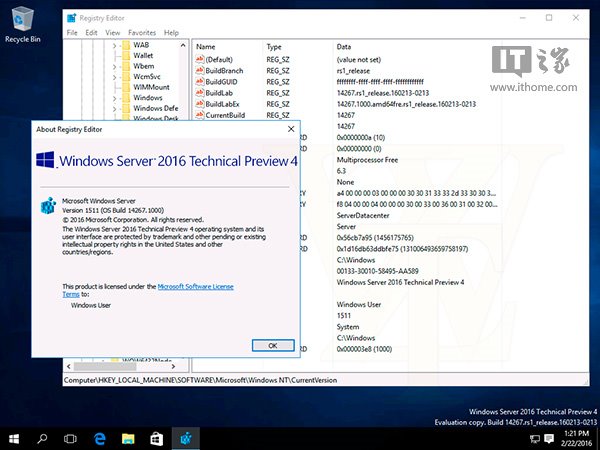
Task: Expand the WcmSvc tree node
Action: coord(114,77)
